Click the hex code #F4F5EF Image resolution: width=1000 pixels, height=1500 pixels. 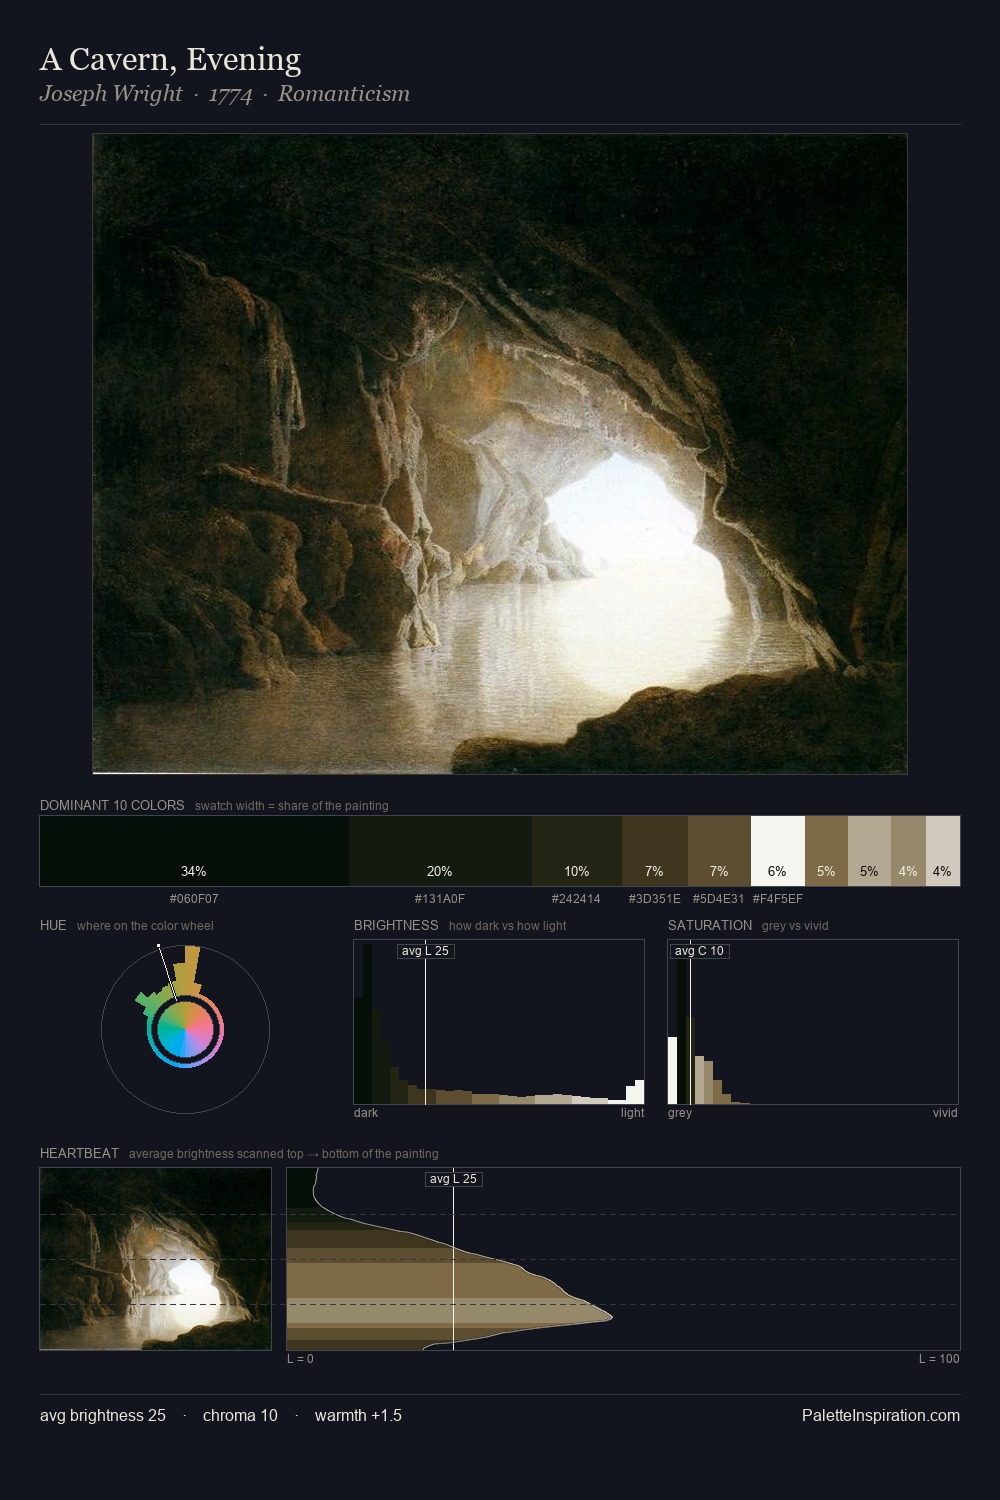click(x=778, y=899)
